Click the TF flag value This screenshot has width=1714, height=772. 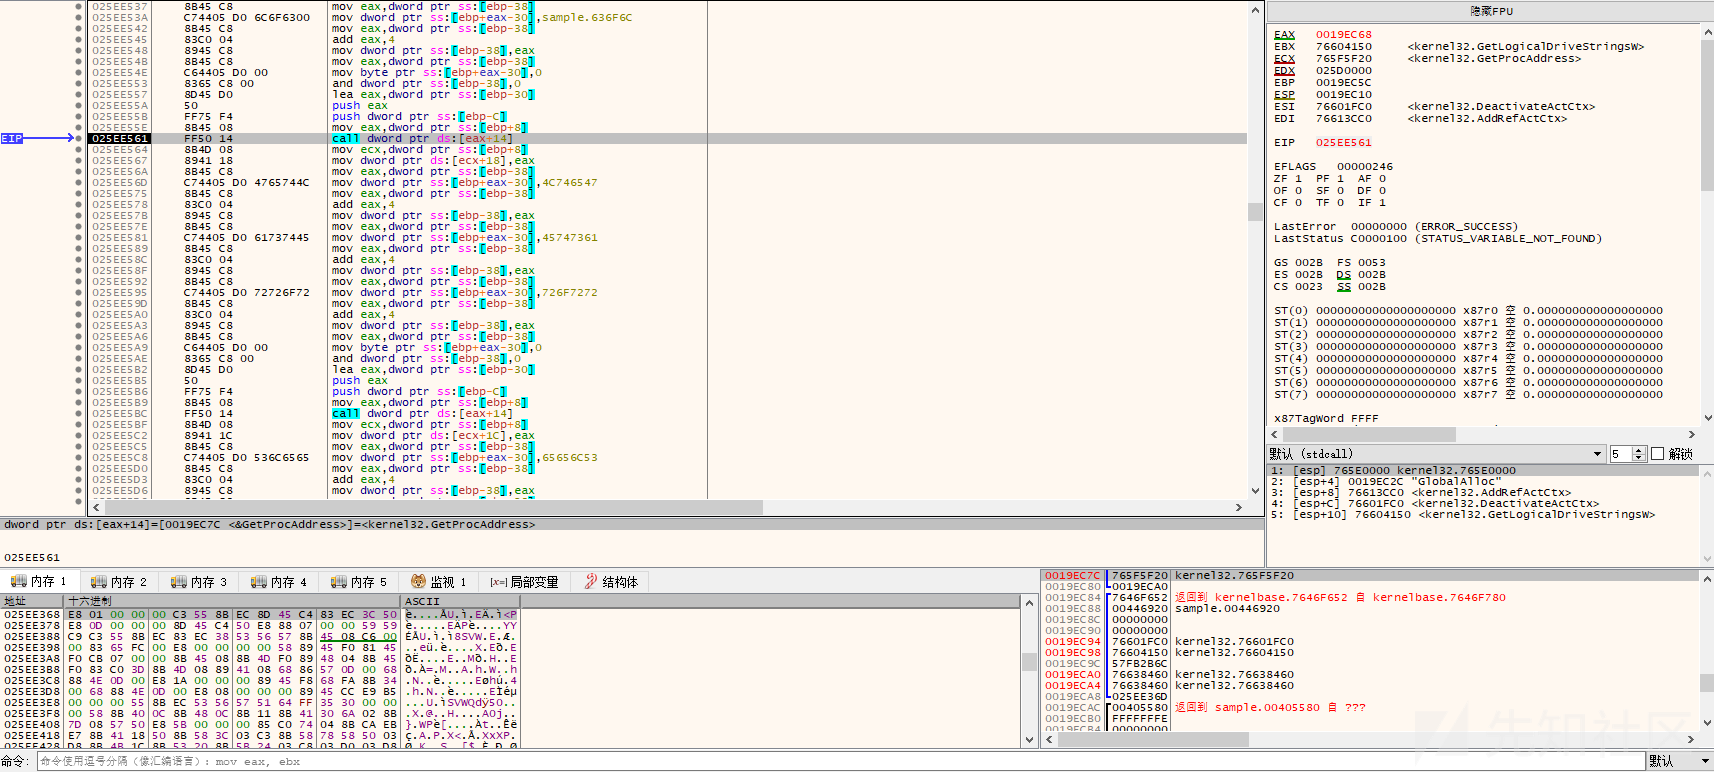point(1340,203)
